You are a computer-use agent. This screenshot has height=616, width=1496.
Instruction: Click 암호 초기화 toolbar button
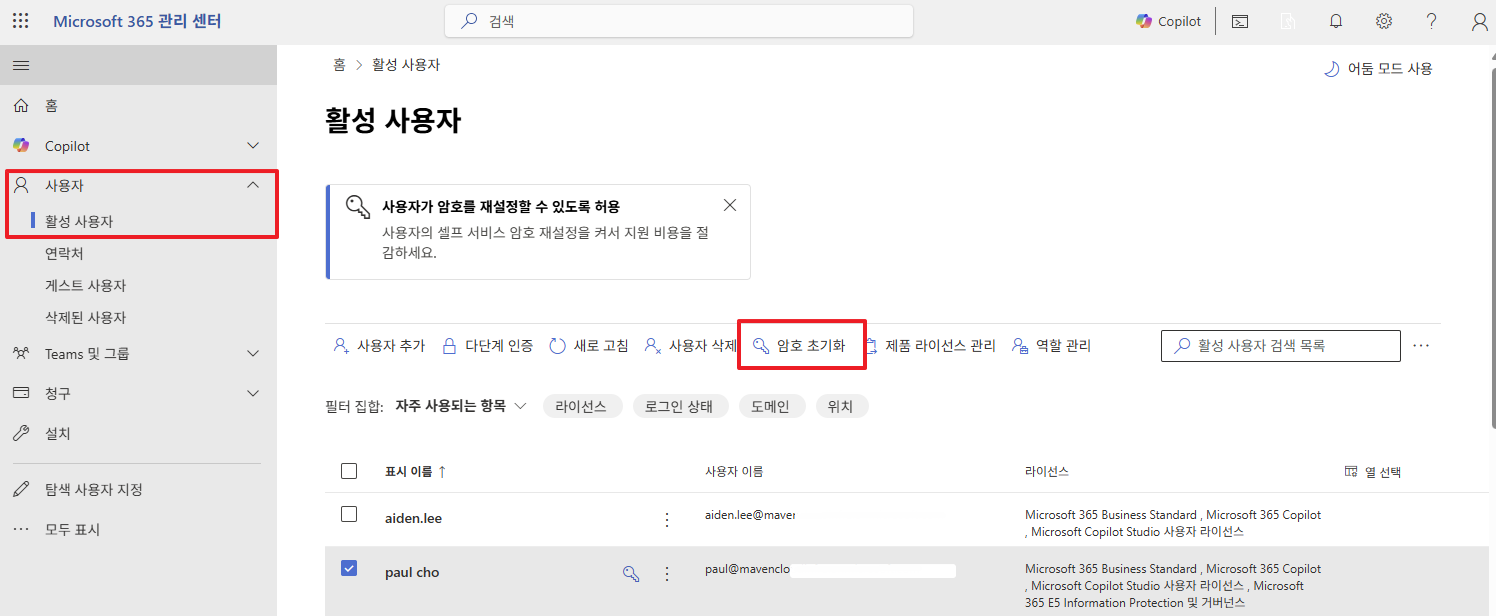(x=799, y=346)
